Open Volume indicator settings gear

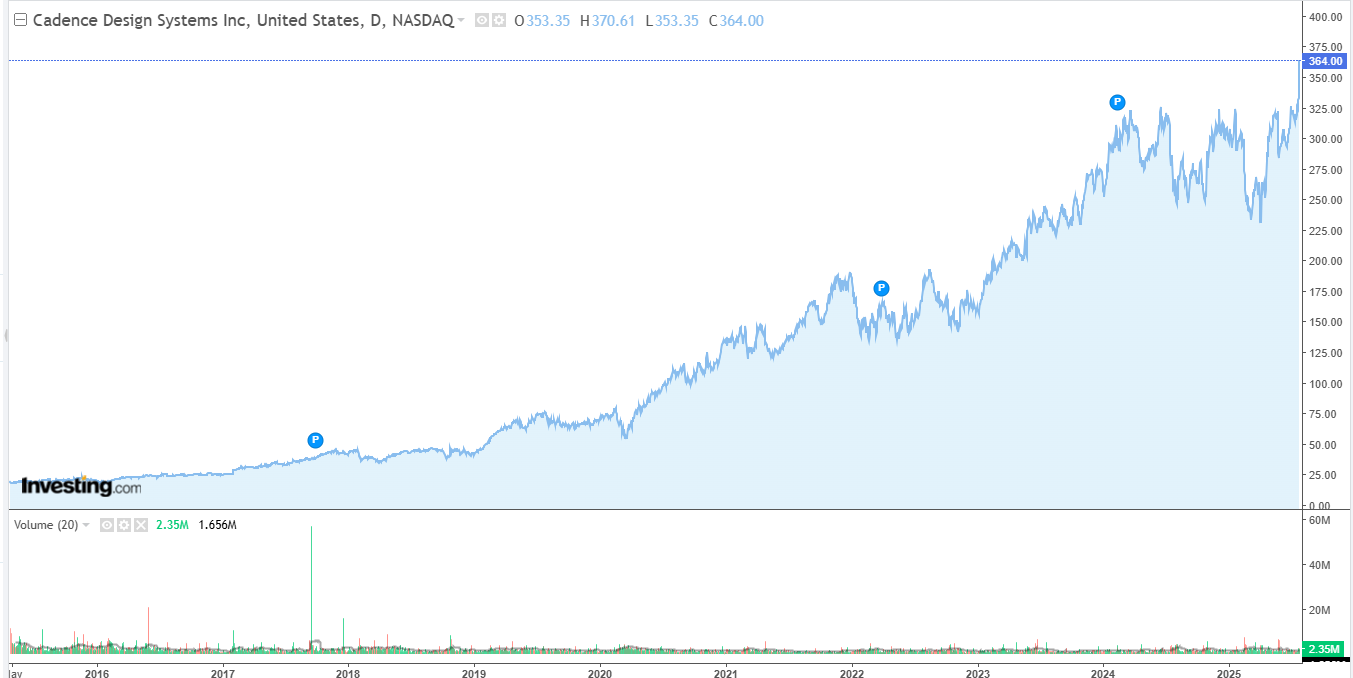(x=124, y=525)
